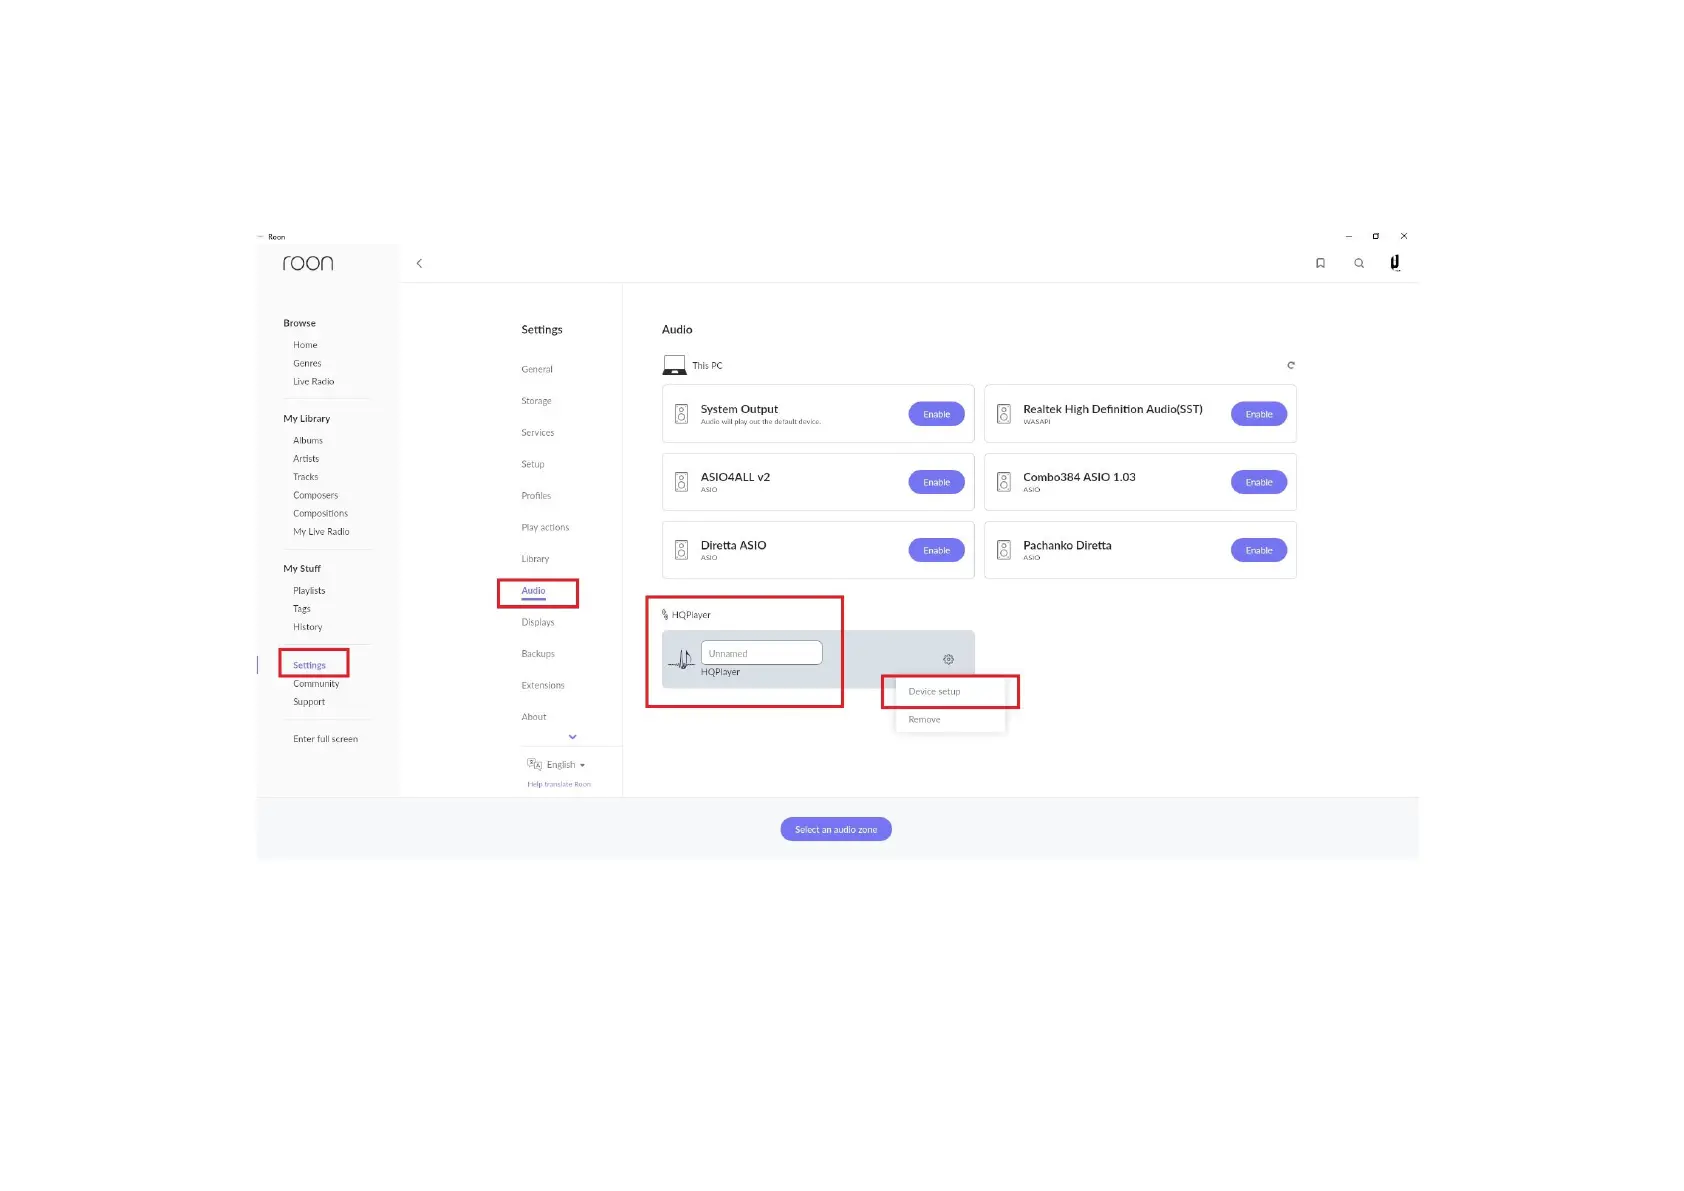This screenshot has height=1191, width=1684.
Task: Enable the ASIO4ALL v2 device
Action: [x=936, y=482]
